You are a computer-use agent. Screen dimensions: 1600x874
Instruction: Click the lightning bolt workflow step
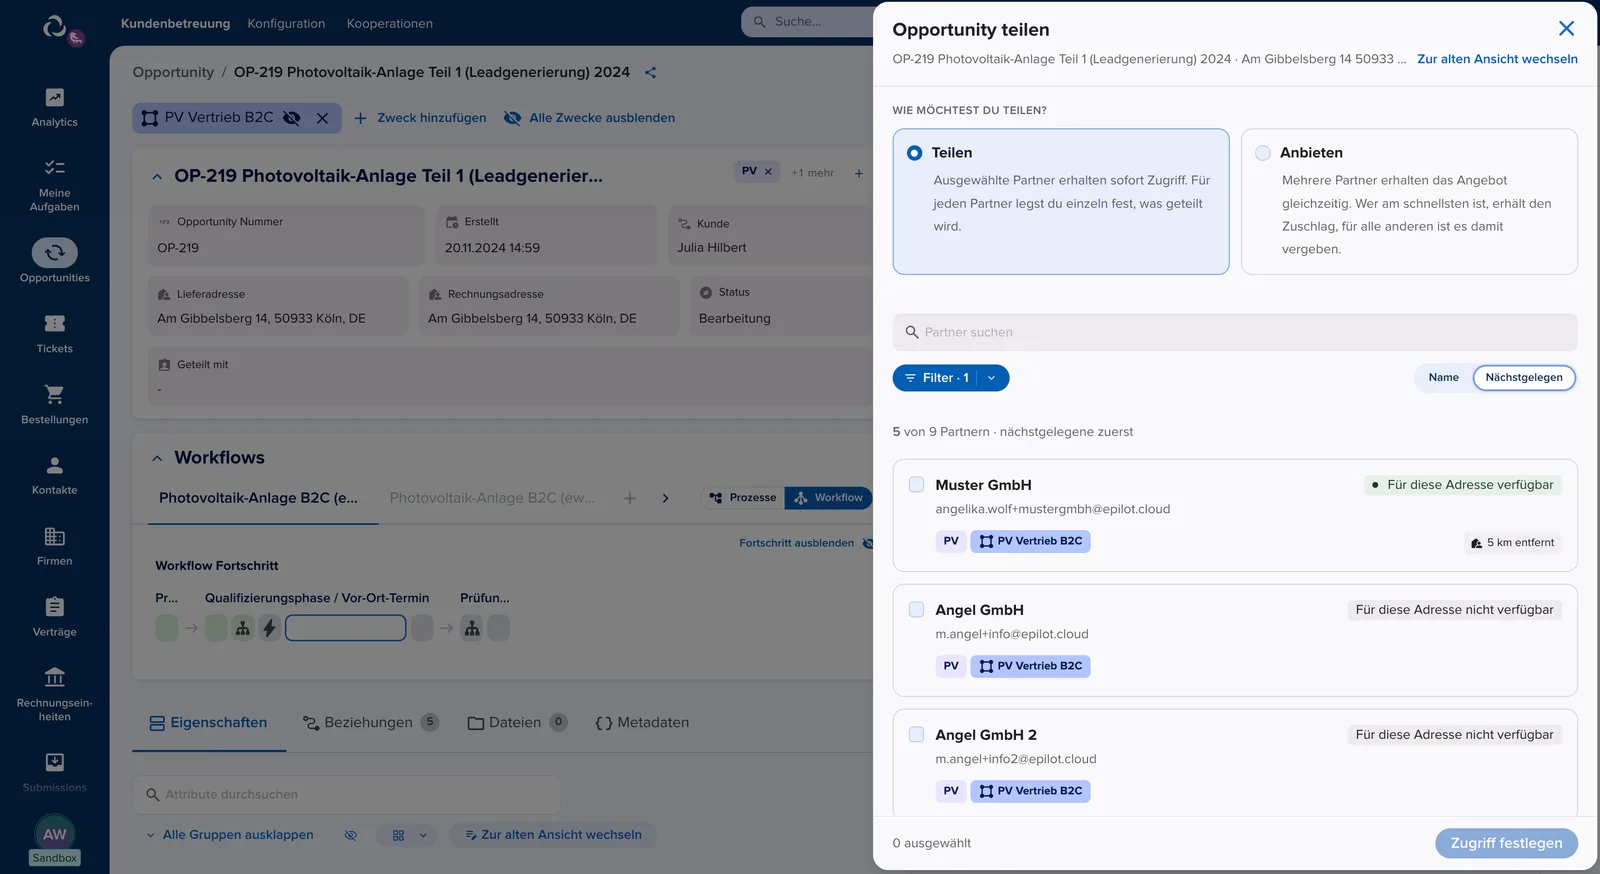[269, 628]
